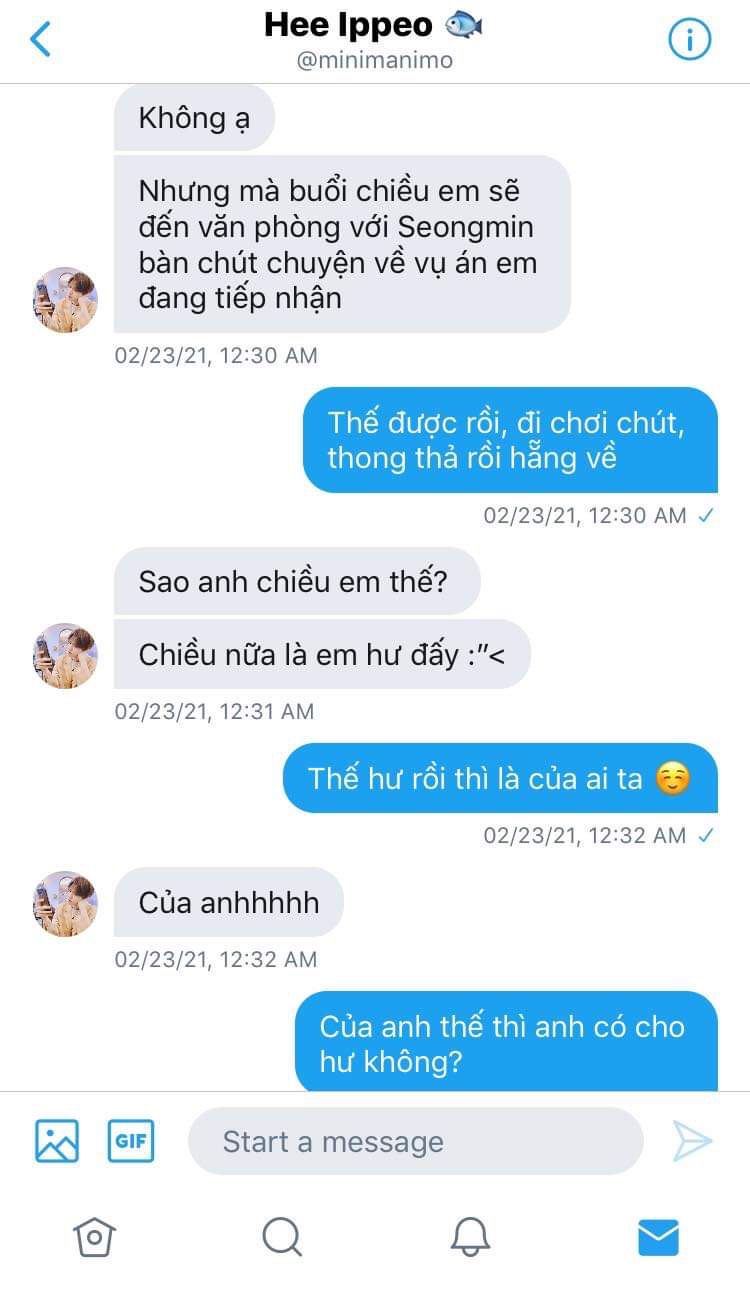Tap the Thế được rồi blue message
The image size is (750, 1289).
(510, 440)
